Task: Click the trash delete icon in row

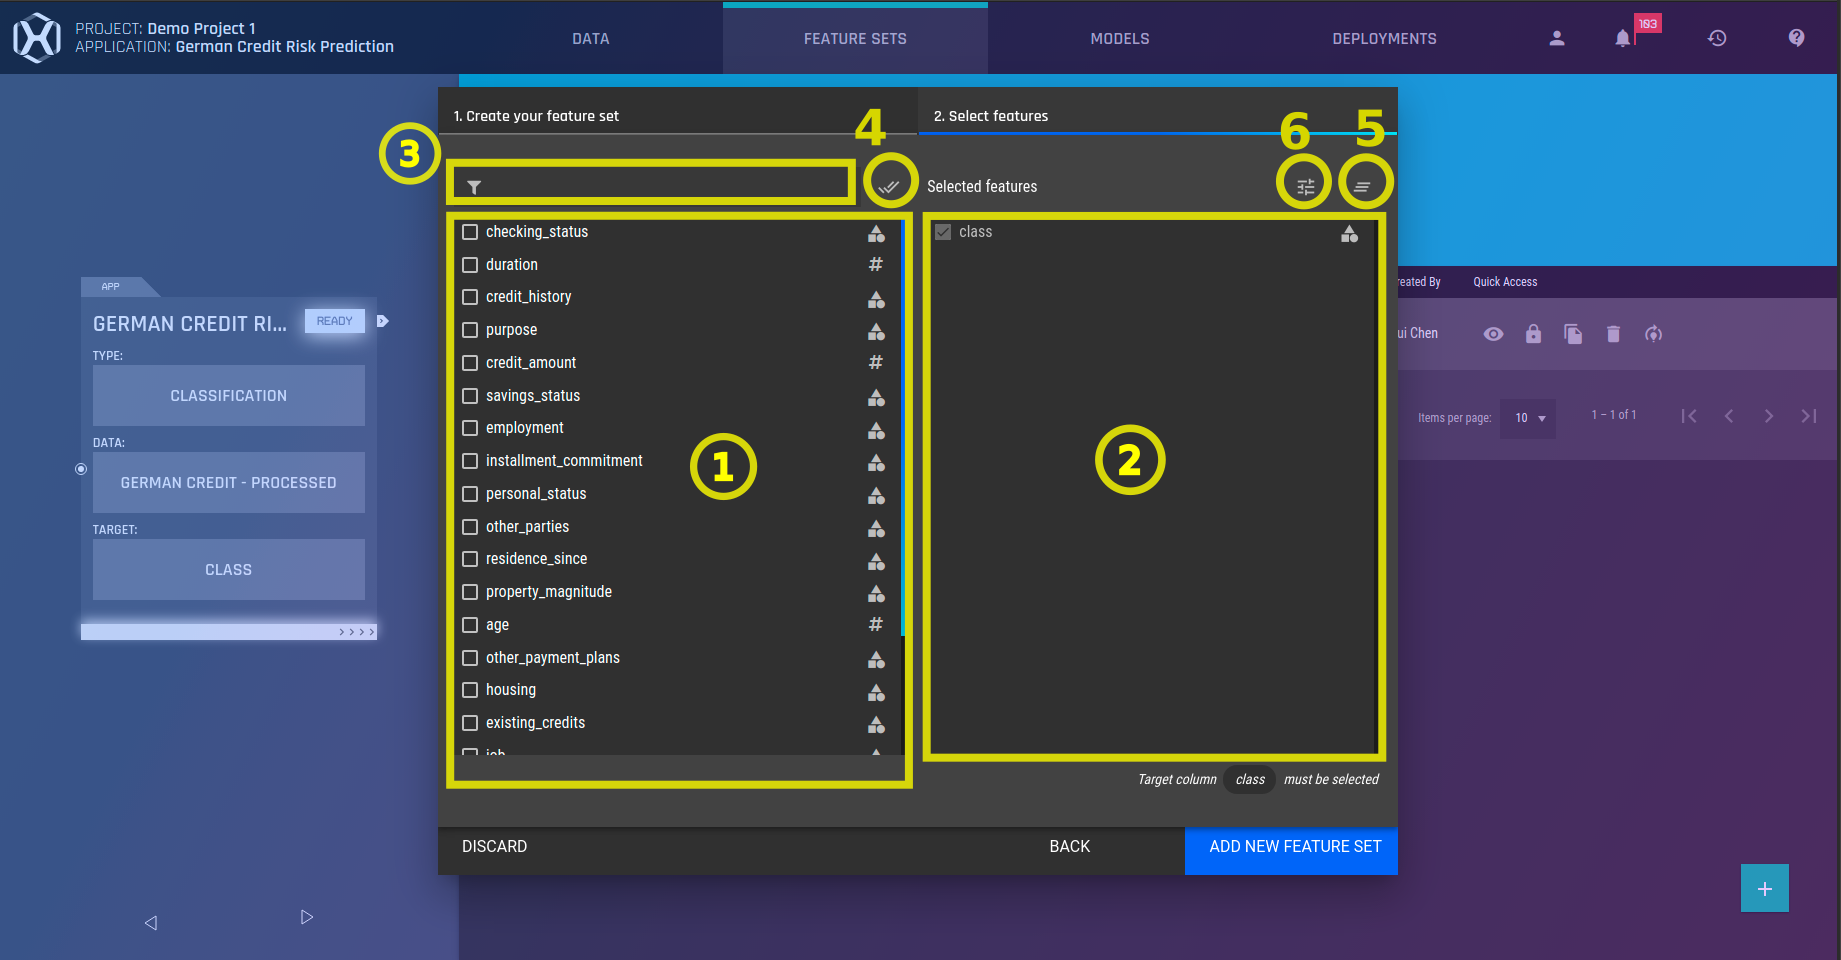Action: [x=1613, y=334]
